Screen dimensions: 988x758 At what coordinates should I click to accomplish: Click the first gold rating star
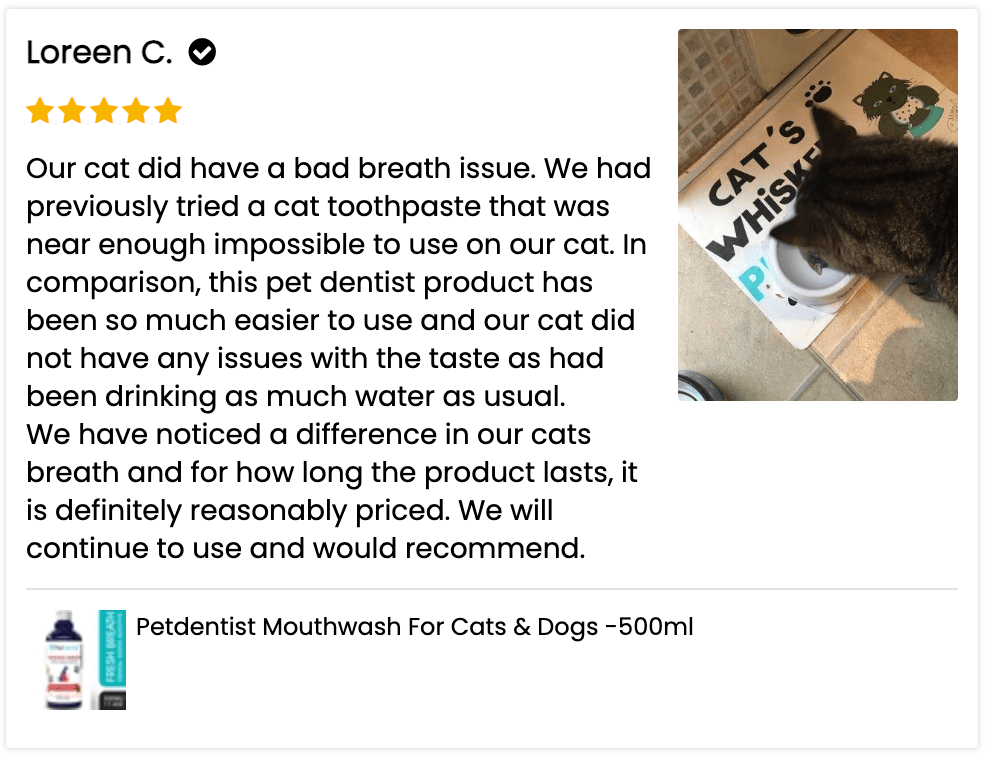(40, 110)
